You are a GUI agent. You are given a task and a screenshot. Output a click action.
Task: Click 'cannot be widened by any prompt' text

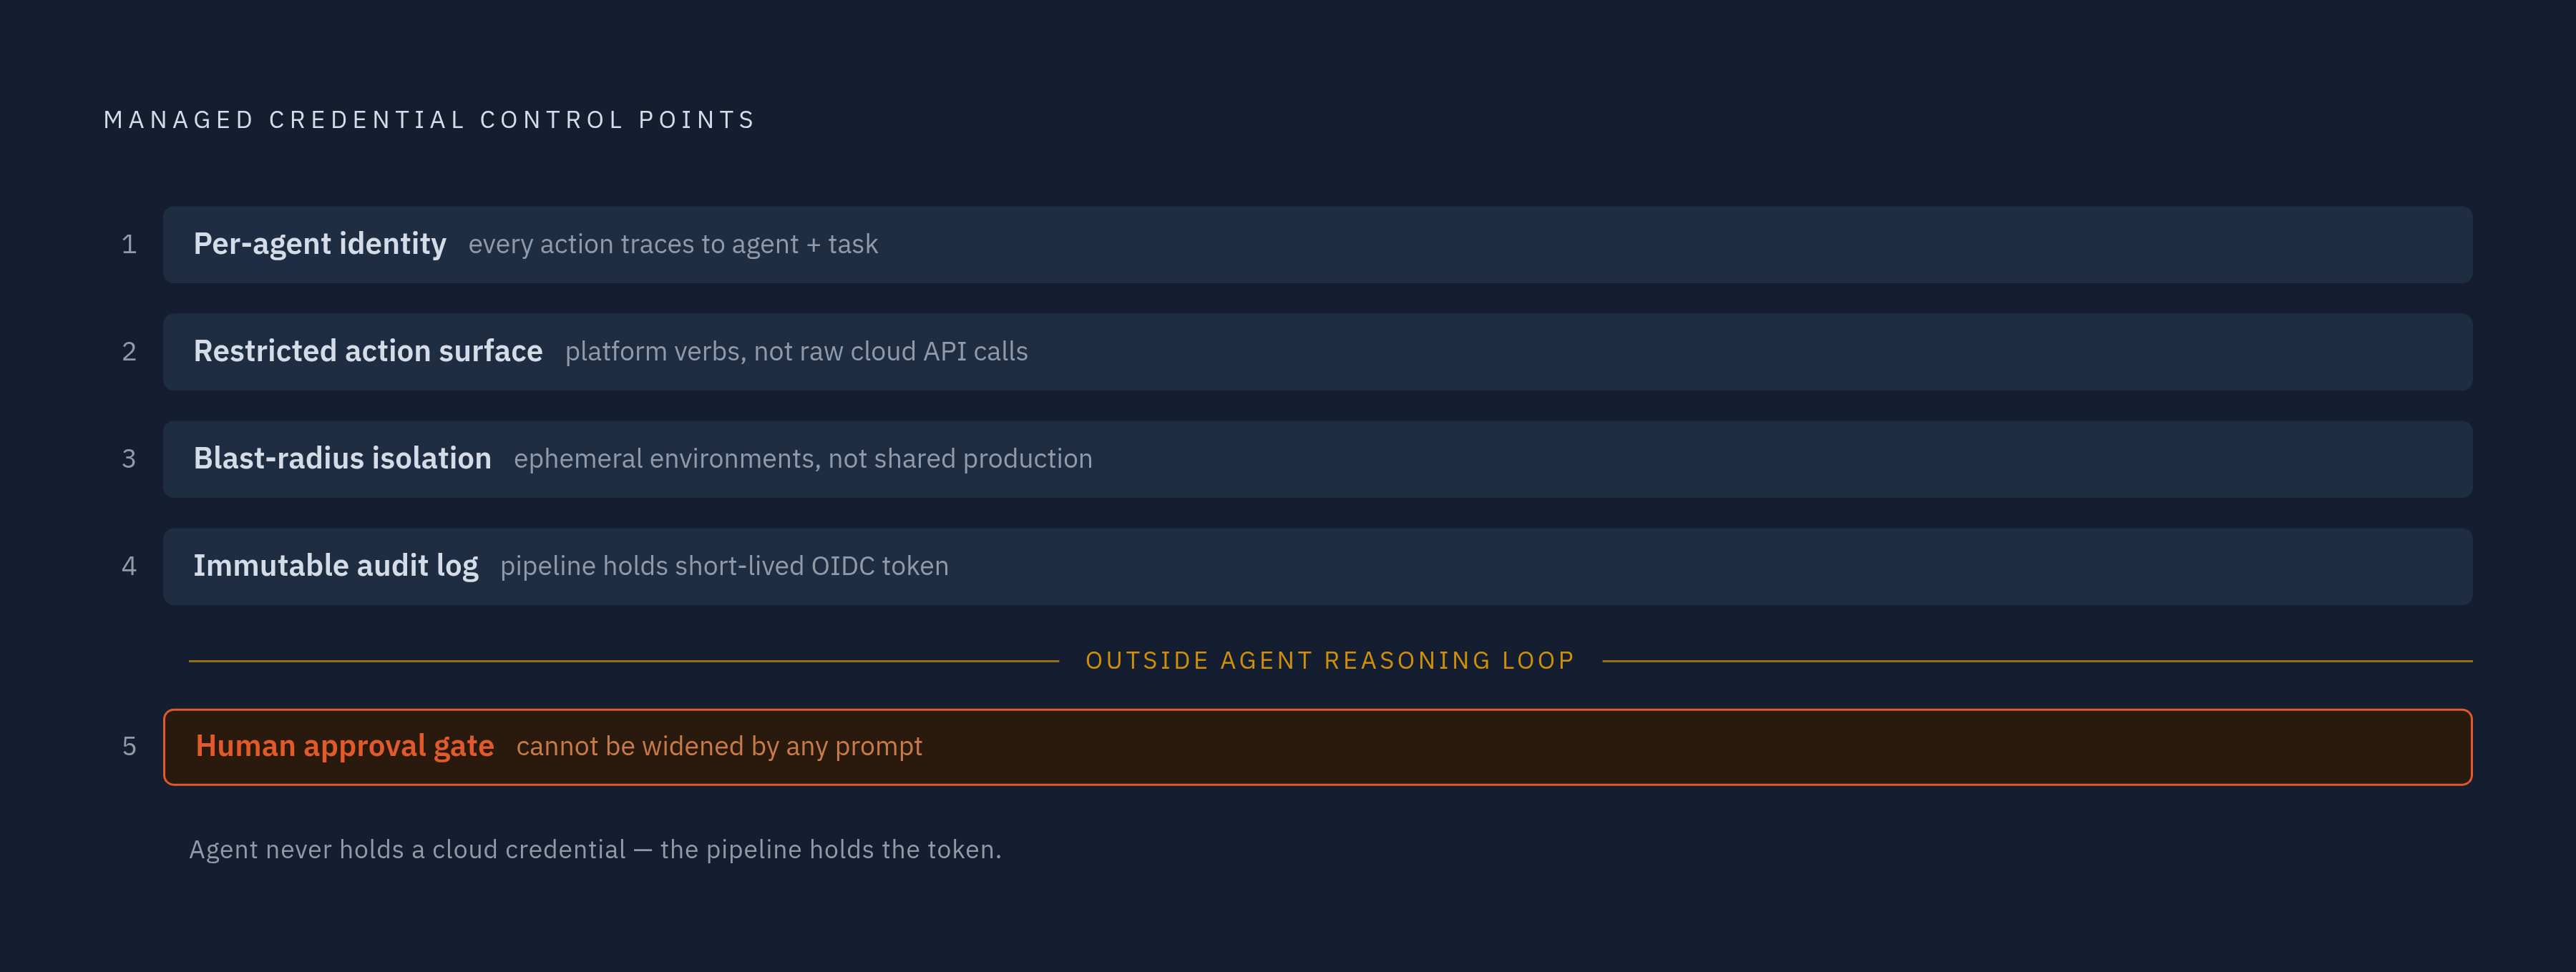point(719,747)
